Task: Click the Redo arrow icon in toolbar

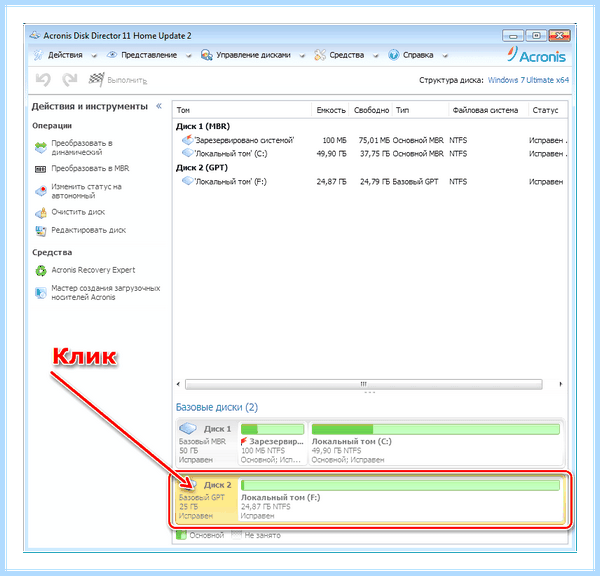Action: tap(70, 80)
